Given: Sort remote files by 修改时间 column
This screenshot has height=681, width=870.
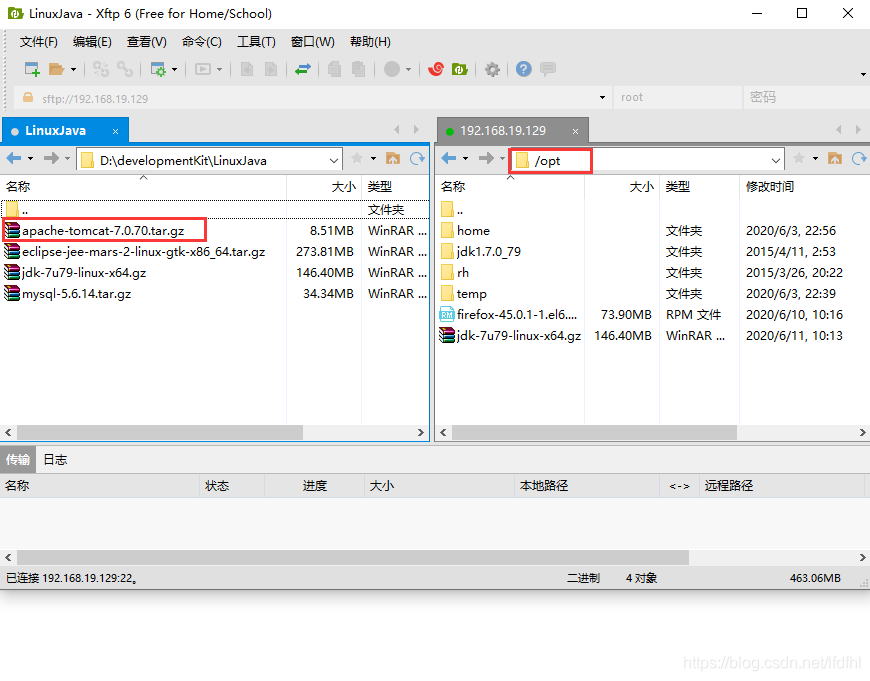Looking at the screenshot, I should pos(770,186).
